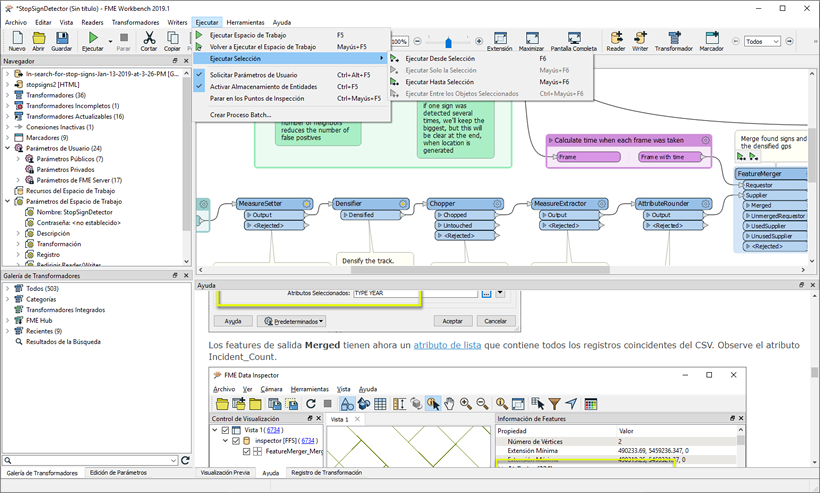Close the Navegador panel
This screenshot has height=493, width=820.
pyautogui.click(x=186, y=61)
